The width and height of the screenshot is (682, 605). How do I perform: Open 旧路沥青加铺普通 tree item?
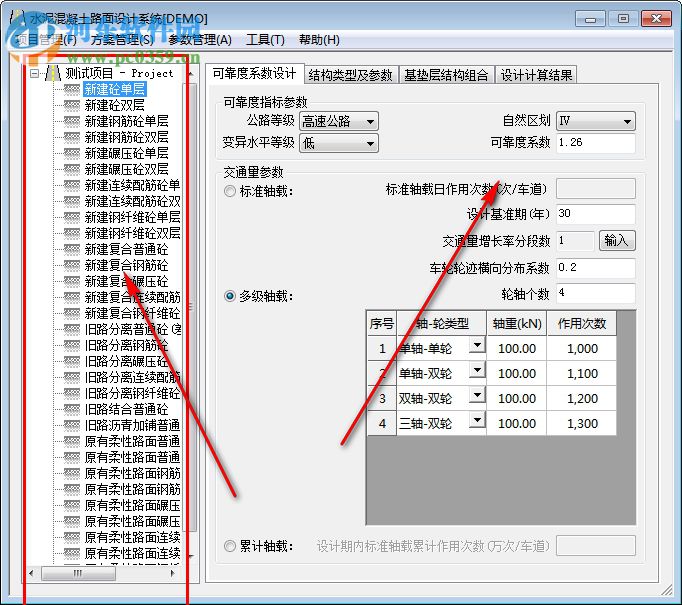(x=132, y=426)
